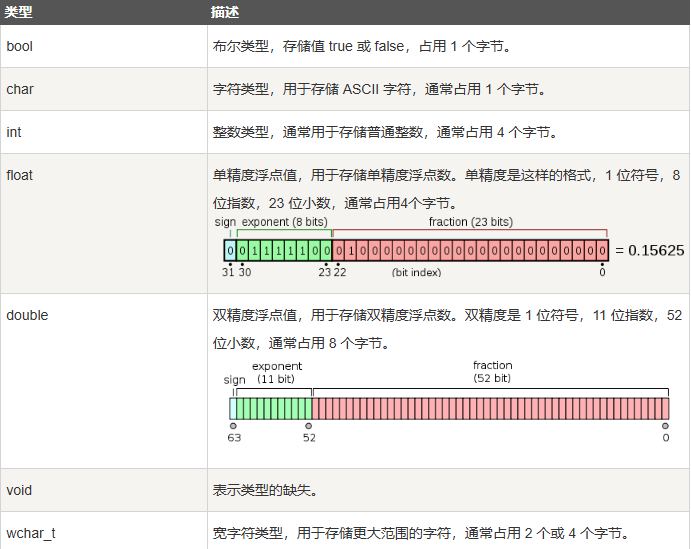Viewport: 691px width, 549px height.
Task: Click the double bit layout diagram
Action: click(x=448, y=401)
